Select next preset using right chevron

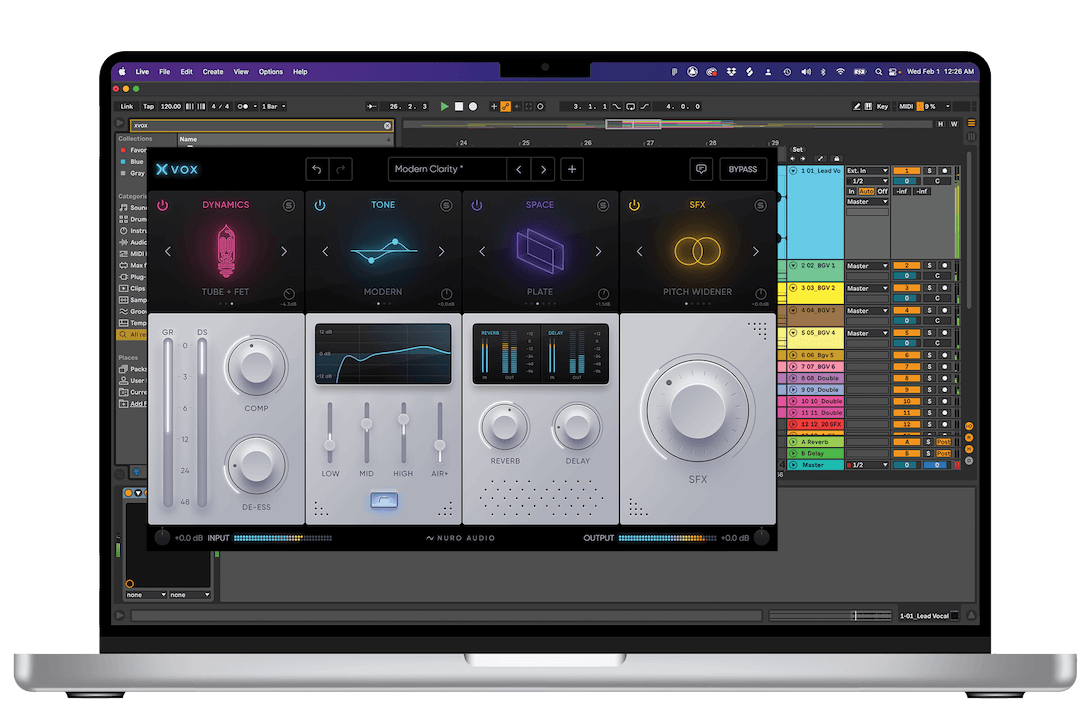543,170
